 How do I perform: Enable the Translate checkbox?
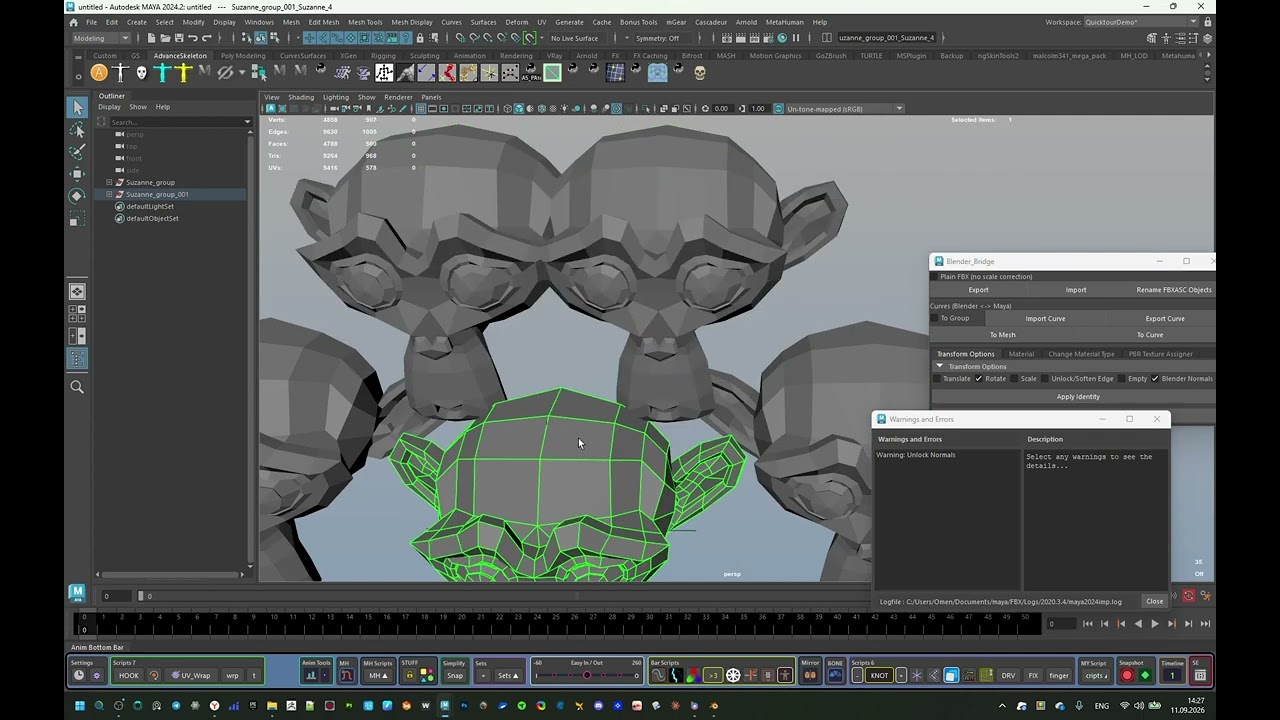click(937, 379)
